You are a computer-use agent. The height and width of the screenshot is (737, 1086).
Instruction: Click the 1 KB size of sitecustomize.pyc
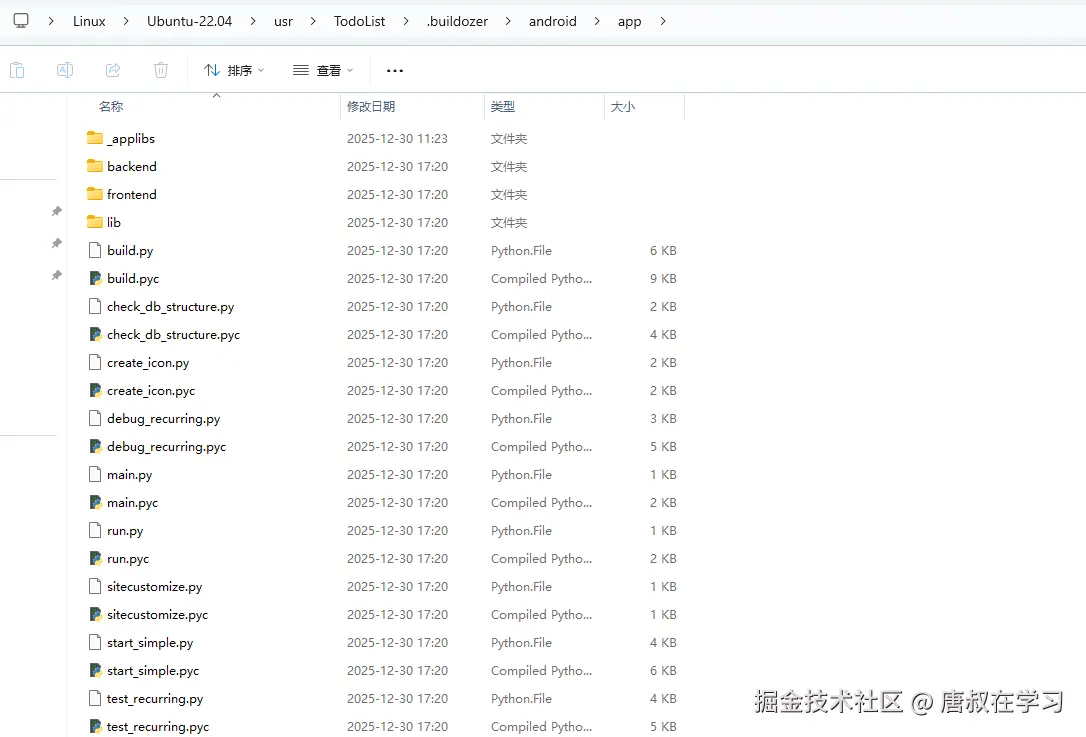(663, 614)
